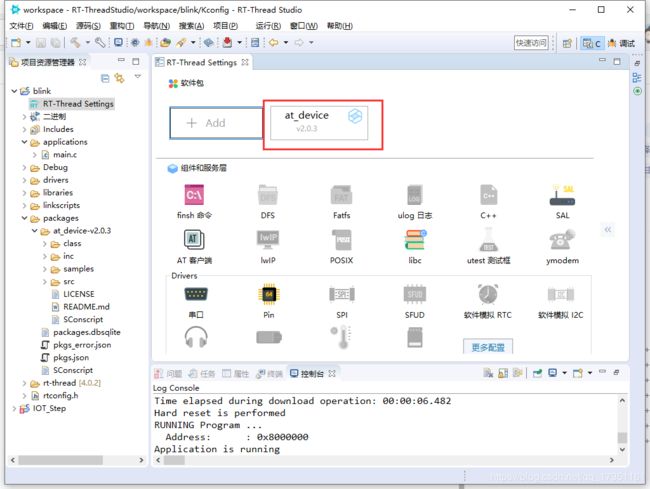Open the 编辑(E) menu

coord(54,26)
